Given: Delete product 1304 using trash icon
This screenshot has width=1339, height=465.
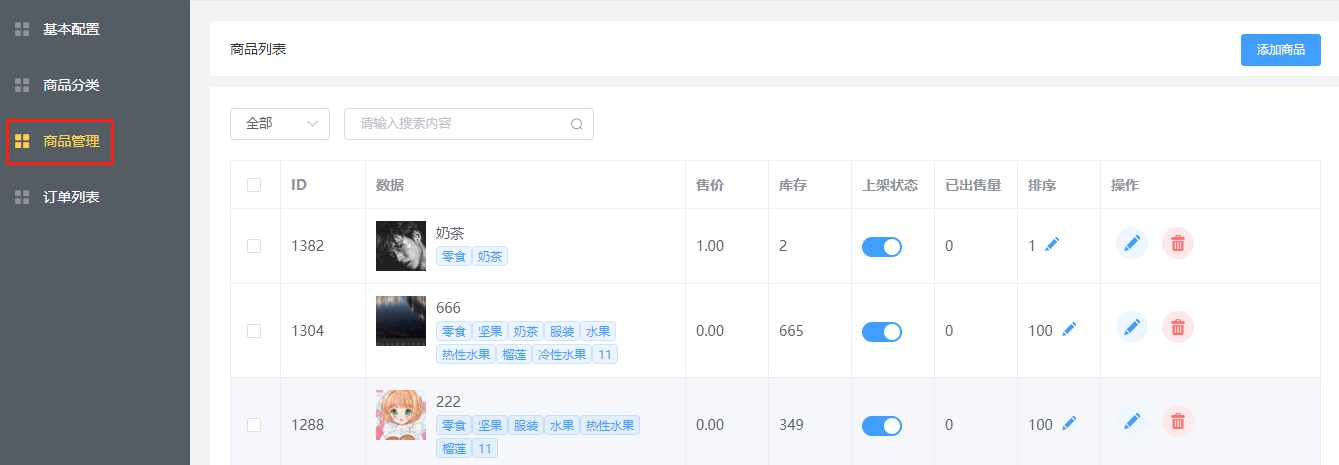Looking at the screenshot, I should coord(1178,327).
